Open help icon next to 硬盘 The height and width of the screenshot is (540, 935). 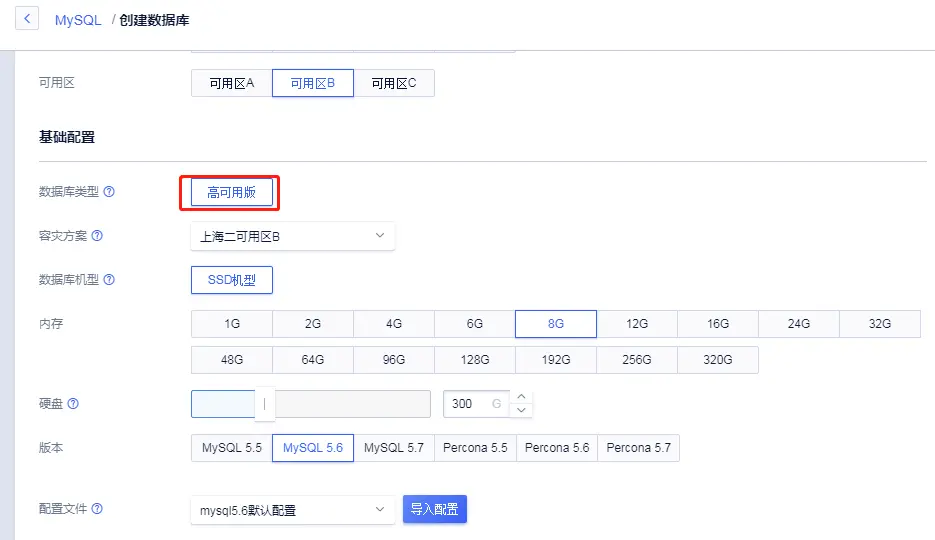(73, 404)
